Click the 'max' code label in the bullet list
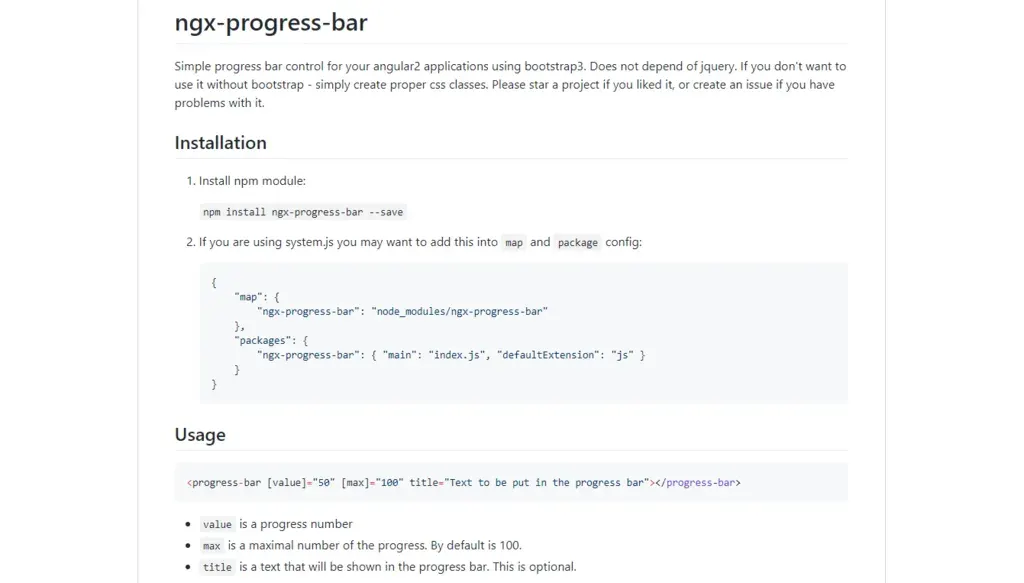Image resolution: width=1024 pixels, height=583 pixels. pyautogui.click(x=212, y=546)
